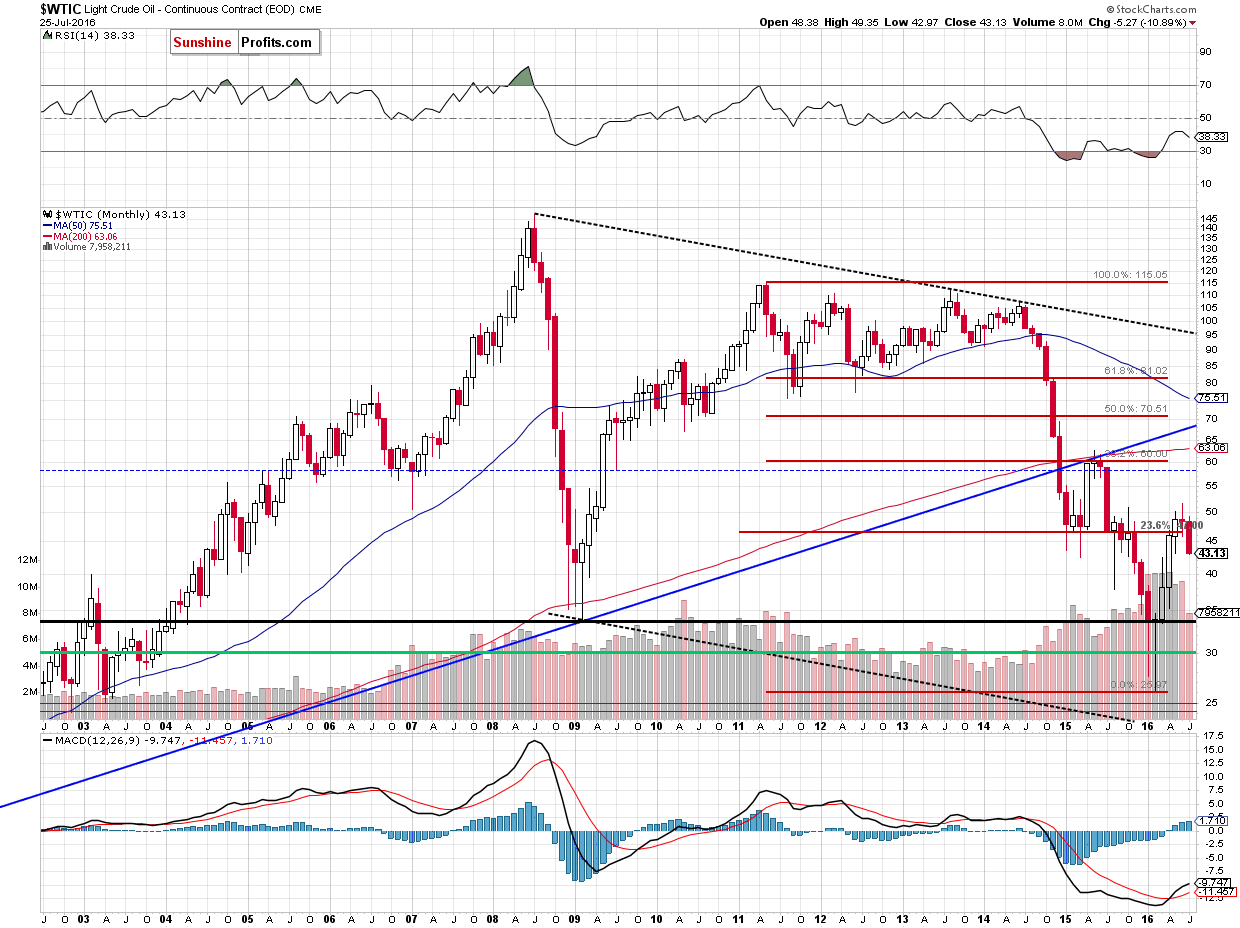Click the $WTIC (Monthly) 43.13 legend
This screenshot has height=928, width=1240.
pos(120,214)
